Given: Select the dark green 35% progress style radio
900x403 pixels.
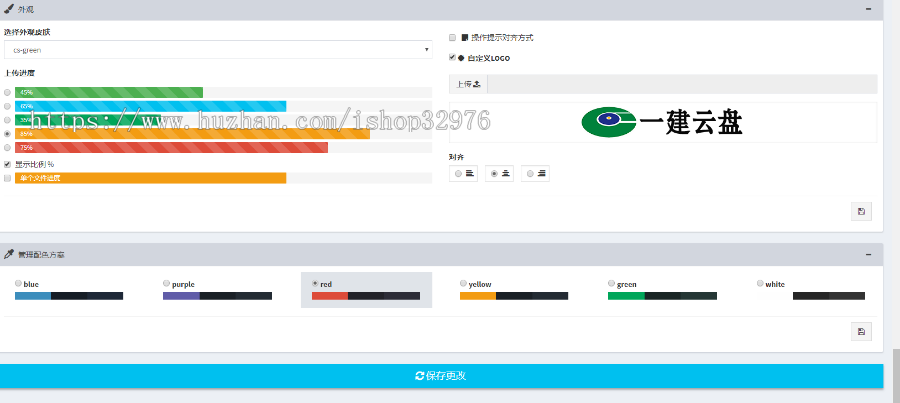Looking at the screenshot, I should click(7, 120).
